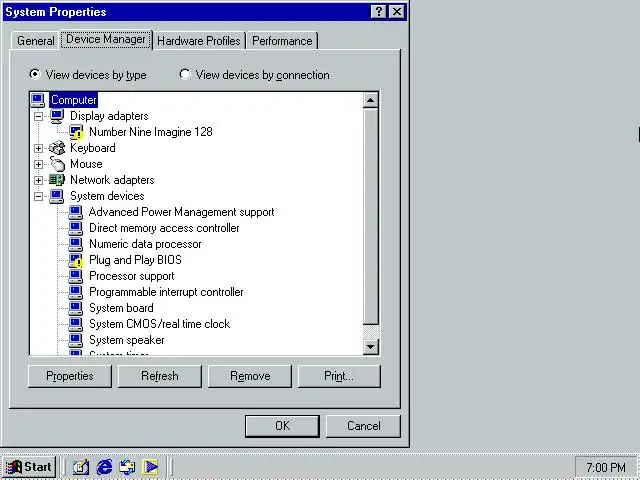This screenshot has height=480, width=640.
Task: Dismiss dialog with Cancel button
Action: (x=364, y=426)
